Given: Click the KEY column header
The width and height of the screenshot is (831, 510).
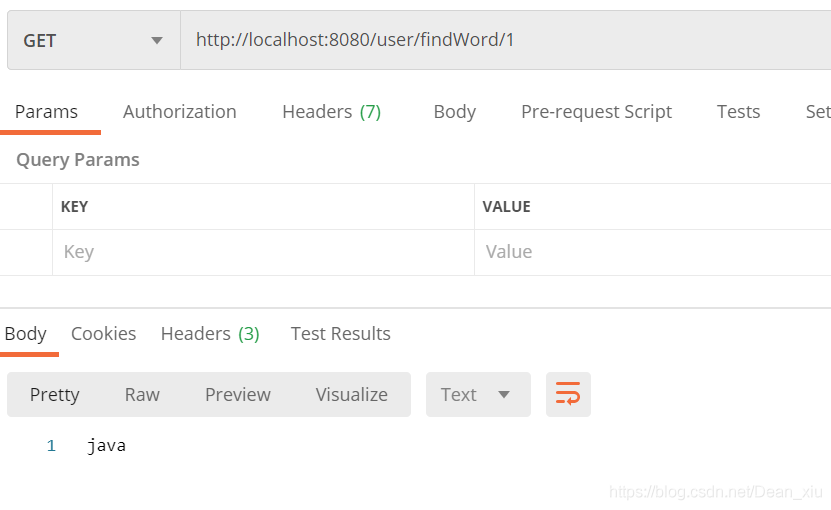Looking at the screenshot, I should tap(74, 207).
